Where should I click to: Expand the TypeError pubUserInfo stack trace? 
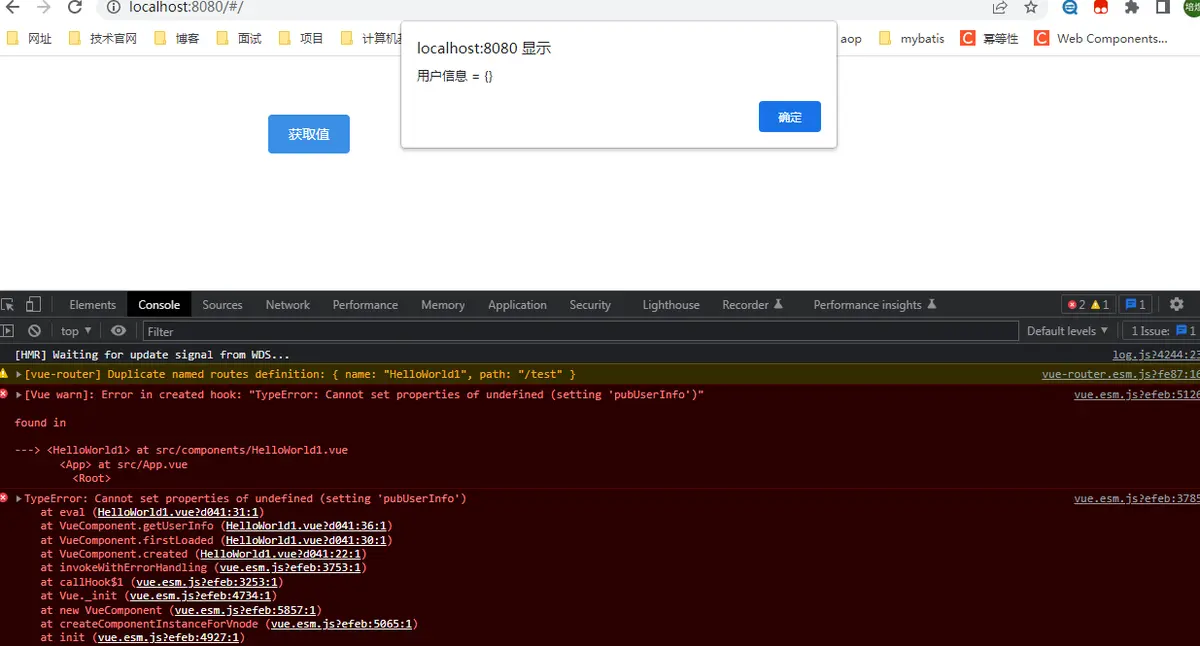(19, 498)
